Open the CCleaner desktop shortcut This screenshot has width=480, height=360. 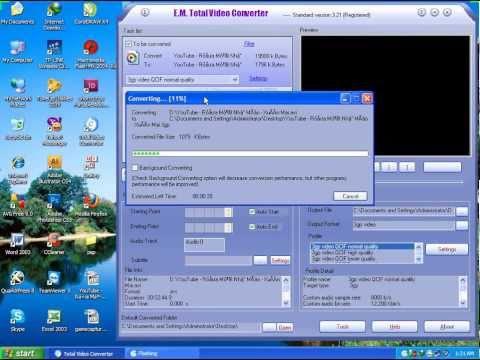pyautogui.click(x=54, y=244)
